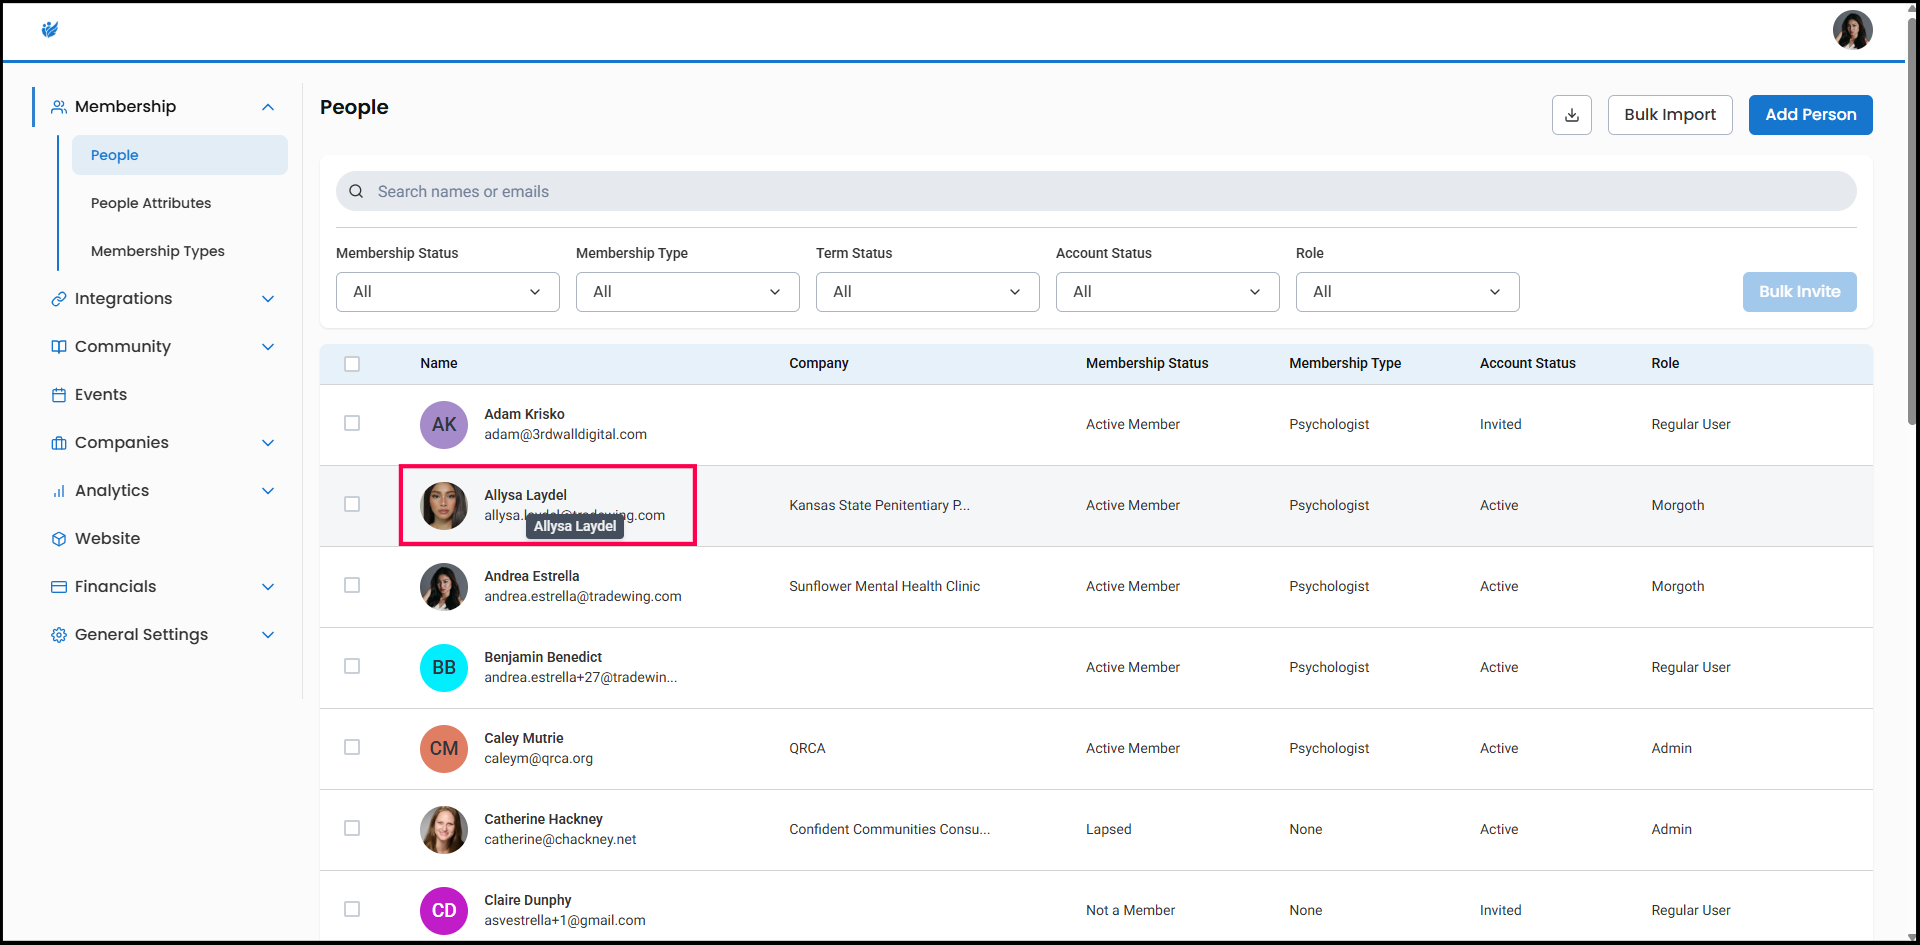Go to Membership Types page
Viewport: 1920px width, 945px height.
158,251
